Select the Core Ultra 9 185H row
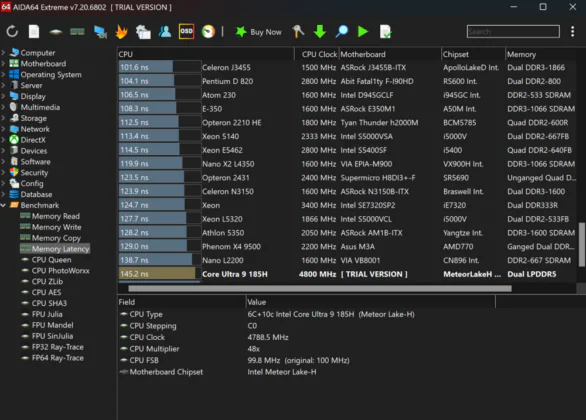The width and height of the screenshot is (586, 420). tap(347, 274)
